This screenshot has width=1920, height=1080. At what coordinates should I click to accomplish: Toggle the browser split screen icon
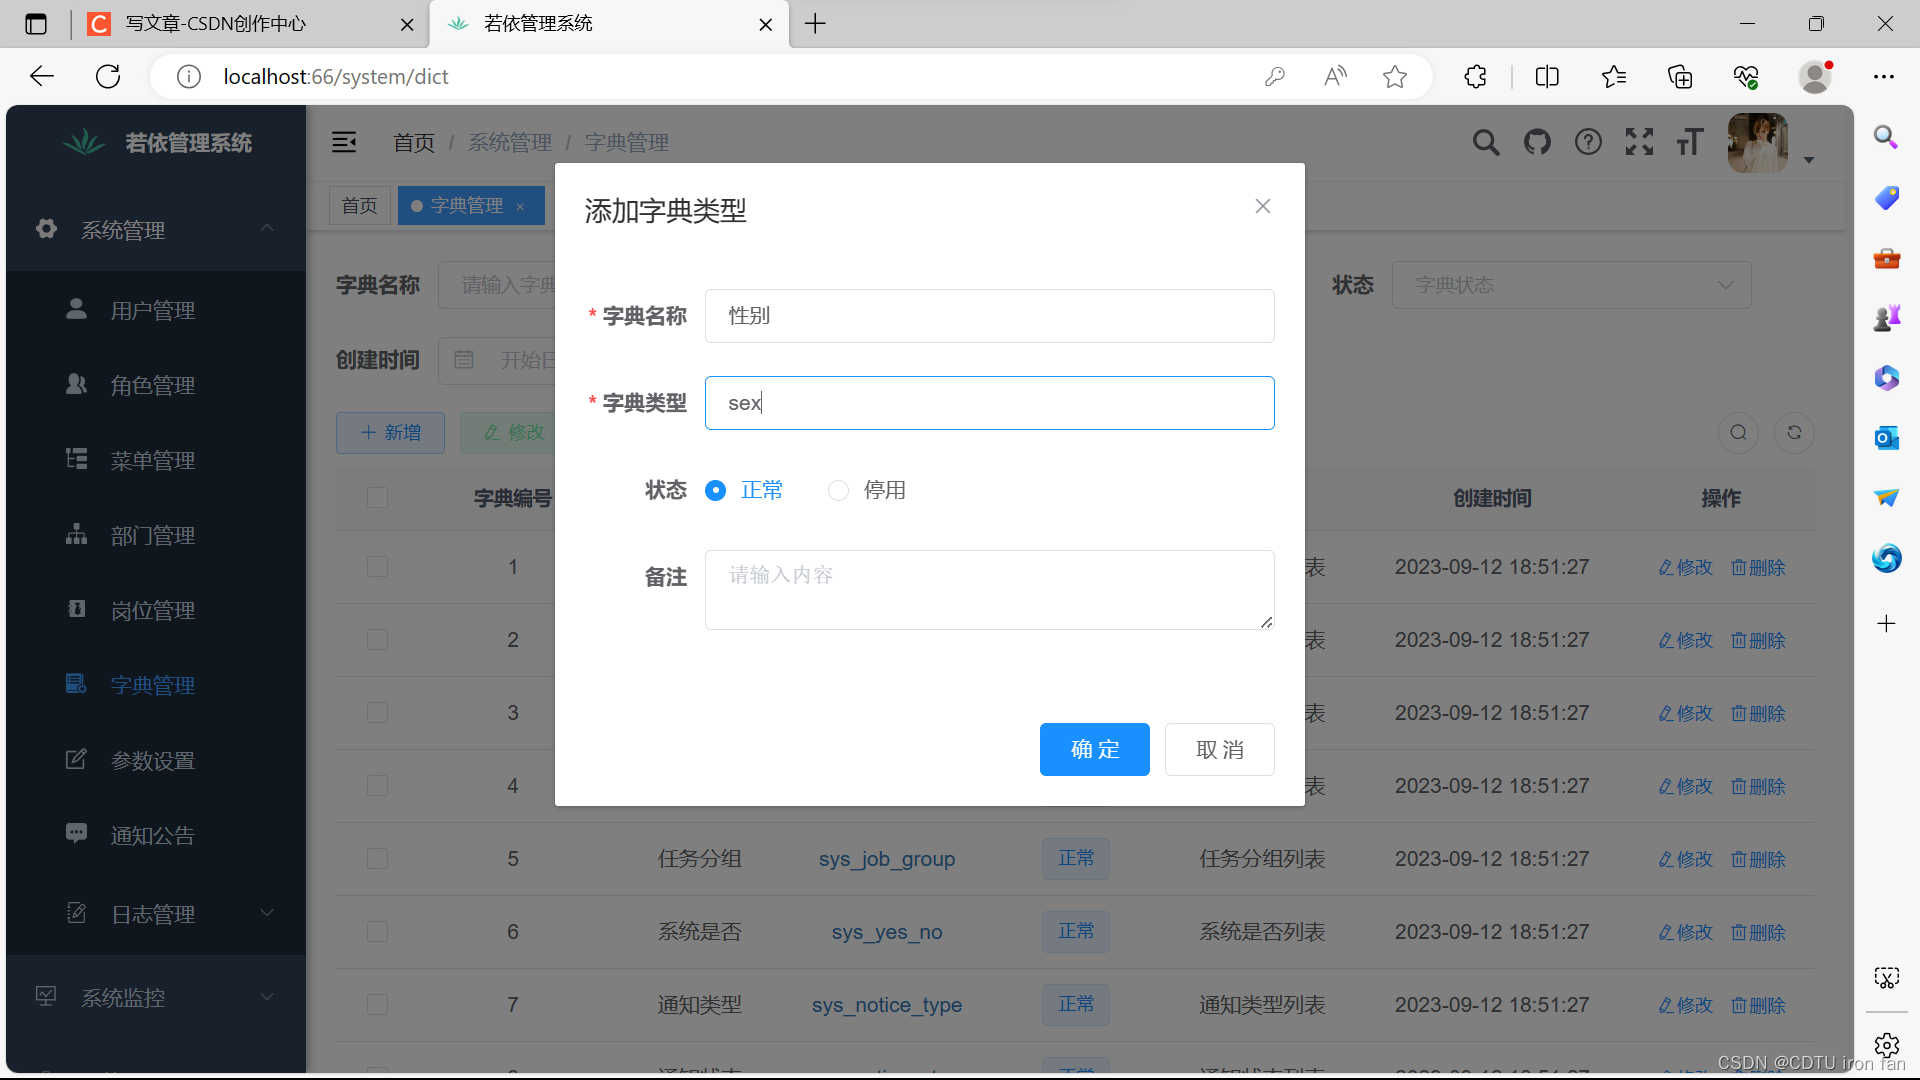coord(1547,76)
